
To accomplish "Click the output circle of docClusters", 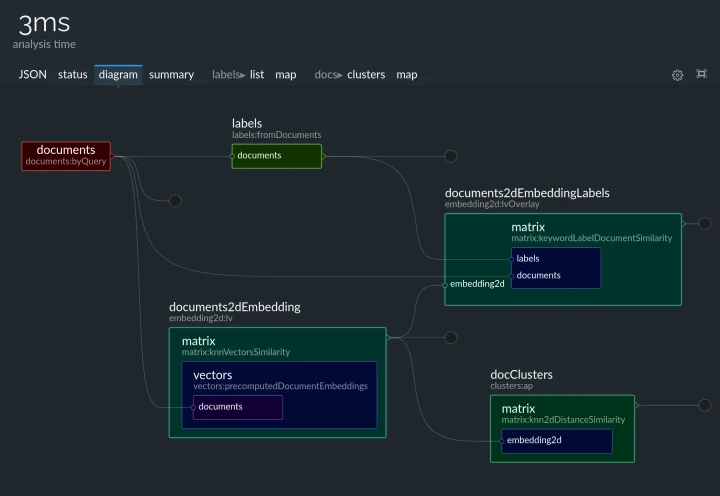I will click(x=704, y=405).
